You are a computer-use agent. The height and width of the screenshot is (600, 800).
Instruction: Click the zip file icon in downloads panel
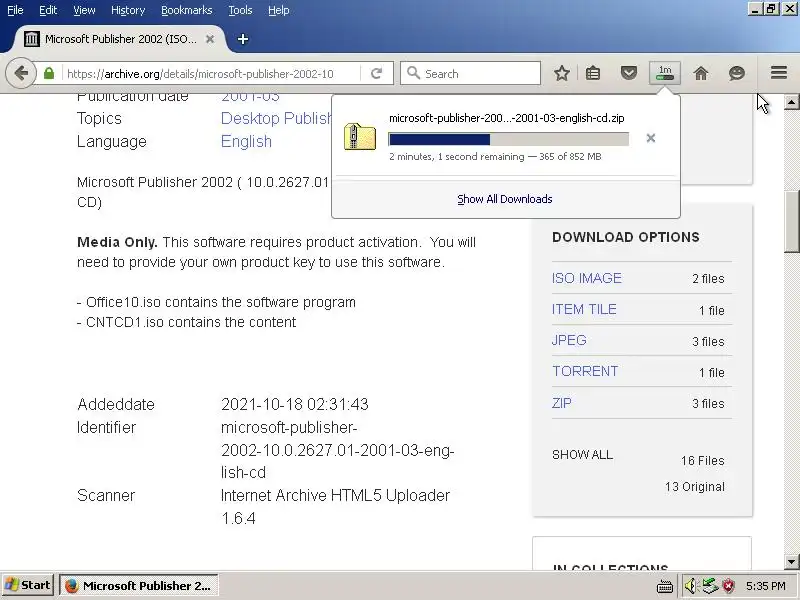coord(360,137)
